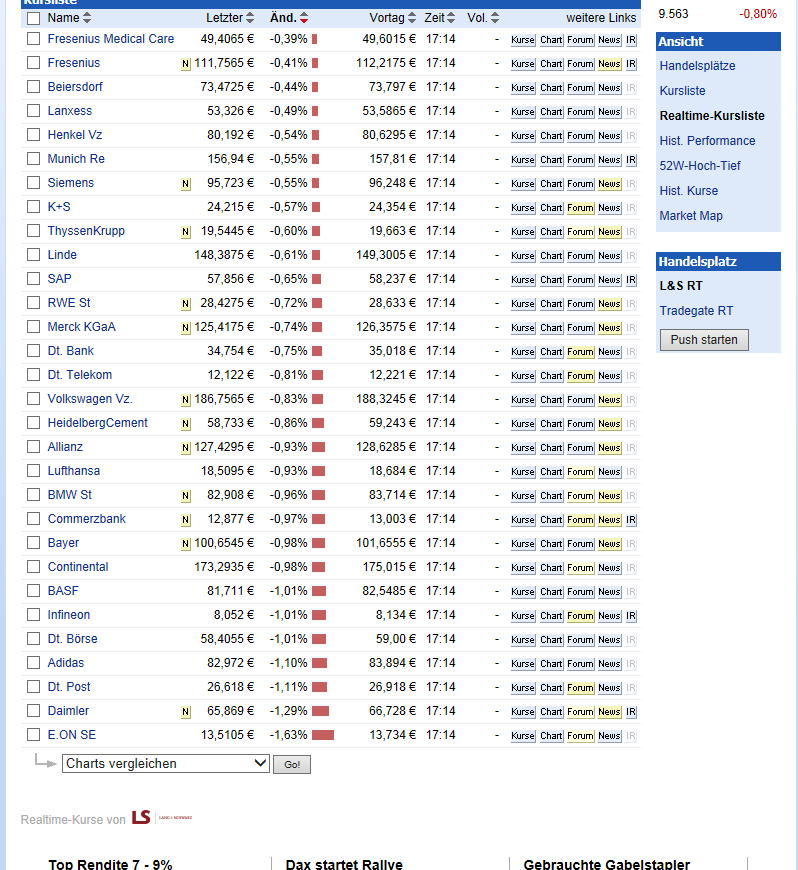Open the IR icon for Fresenius Medical Care
This screenshot has width=798, height=870.
(x=631, y=40)
